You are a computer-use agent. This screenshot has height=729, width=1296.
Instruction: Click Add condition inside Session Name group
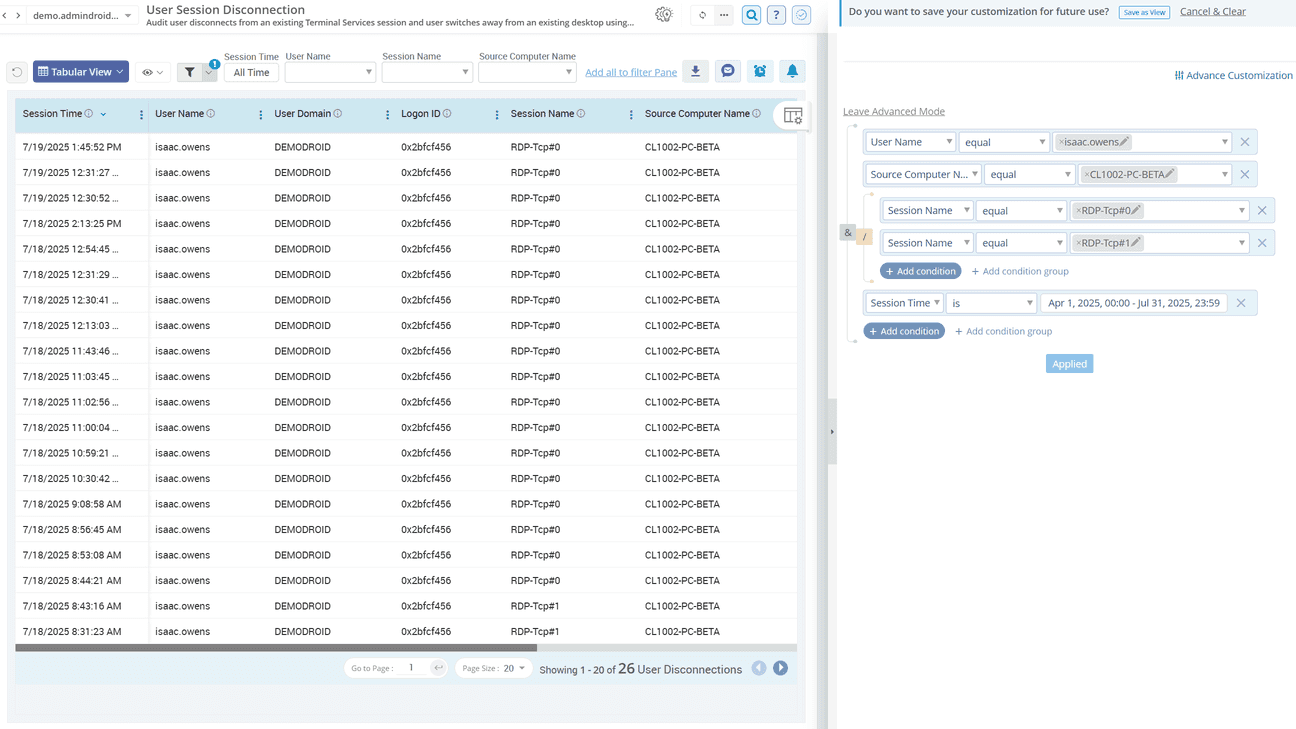[921, 271]
